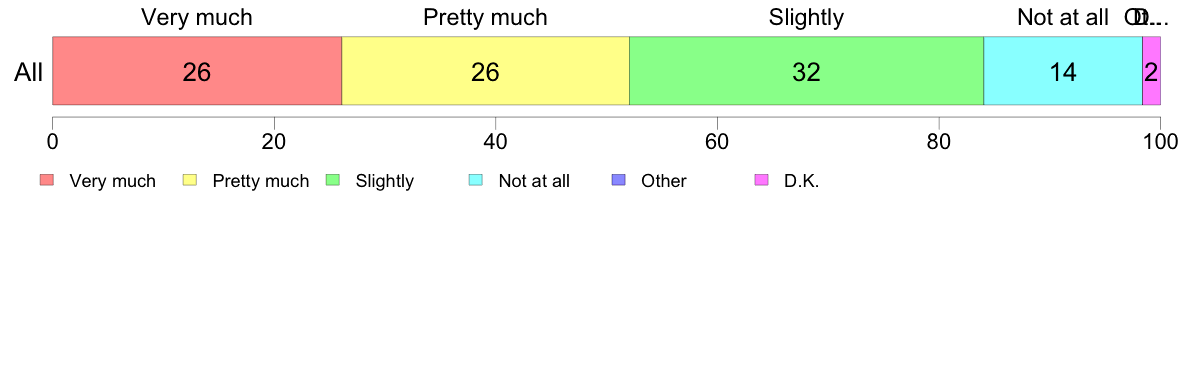Screen dimensions: 1188x368
Task: Click the green Slightly legend swatch
Action: click(x=333, y=180)
